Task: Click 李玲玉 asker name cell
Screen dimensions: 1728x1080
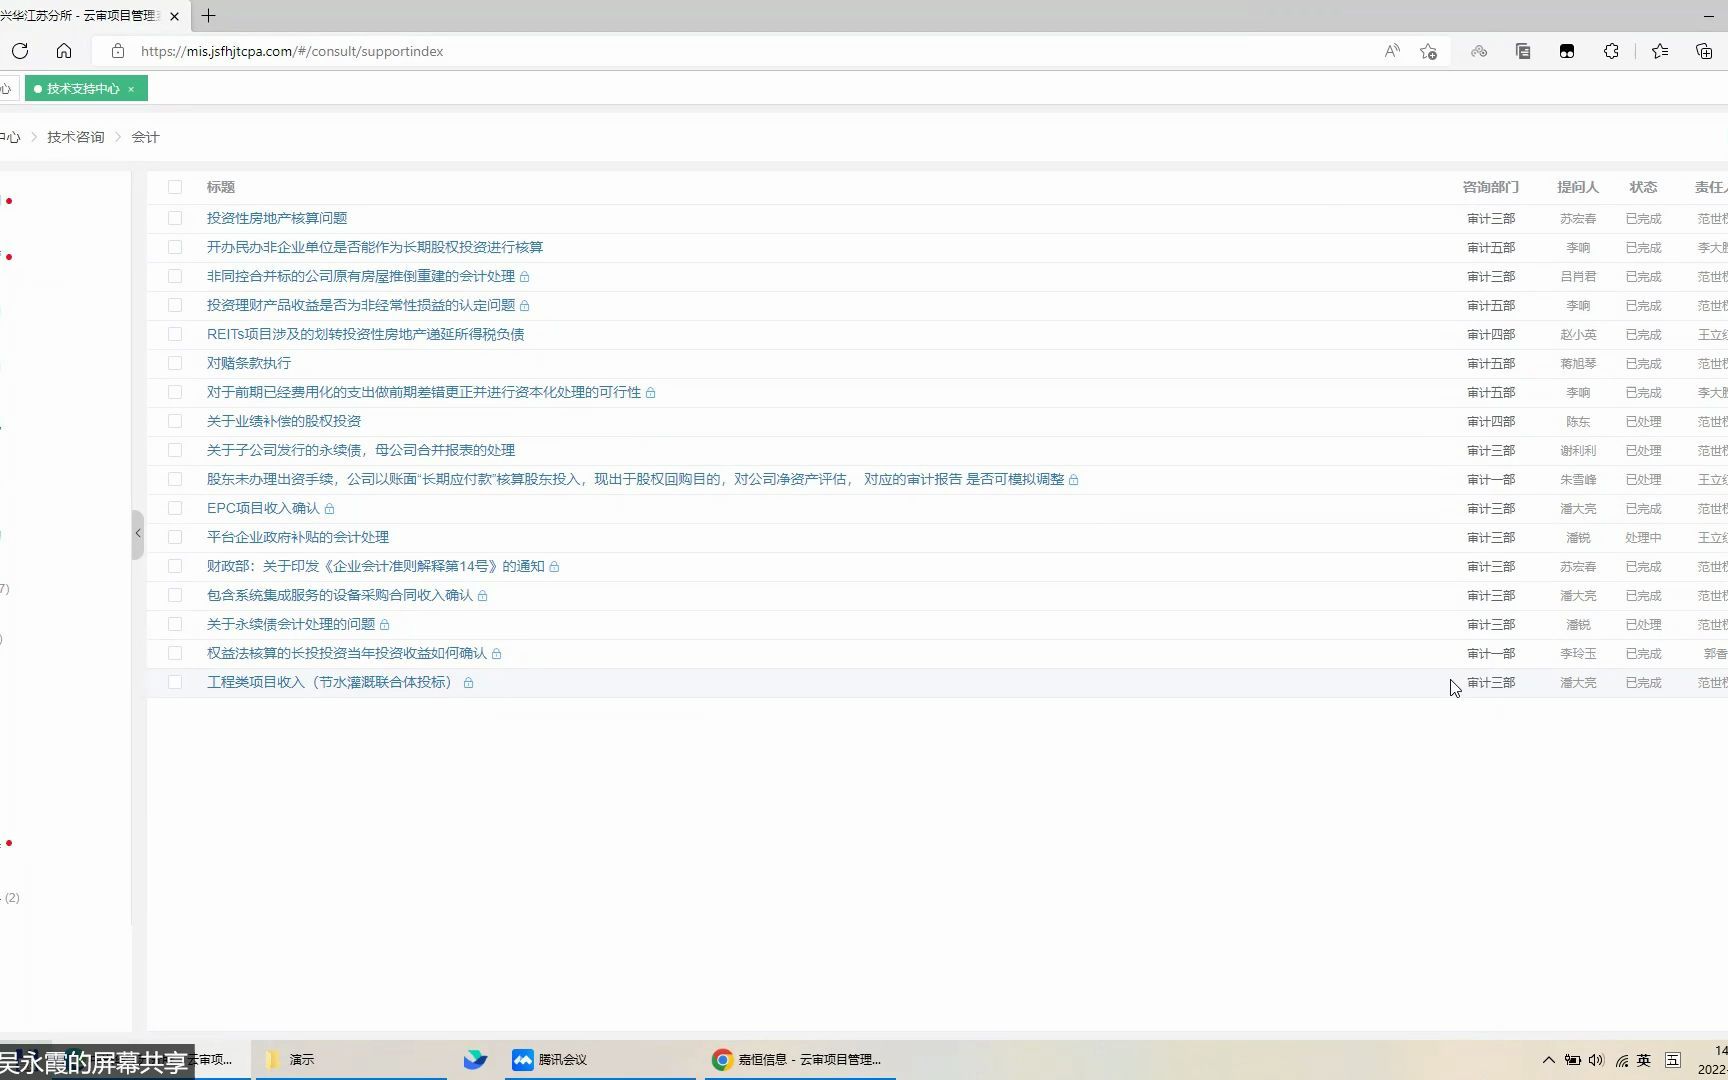Action: (1578, 653)
